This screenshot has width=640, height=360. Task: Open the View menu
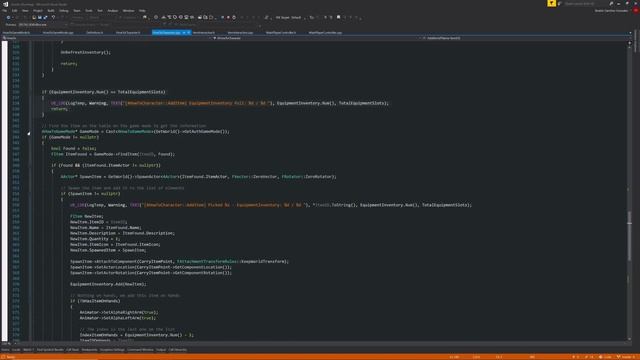[25, 11]
